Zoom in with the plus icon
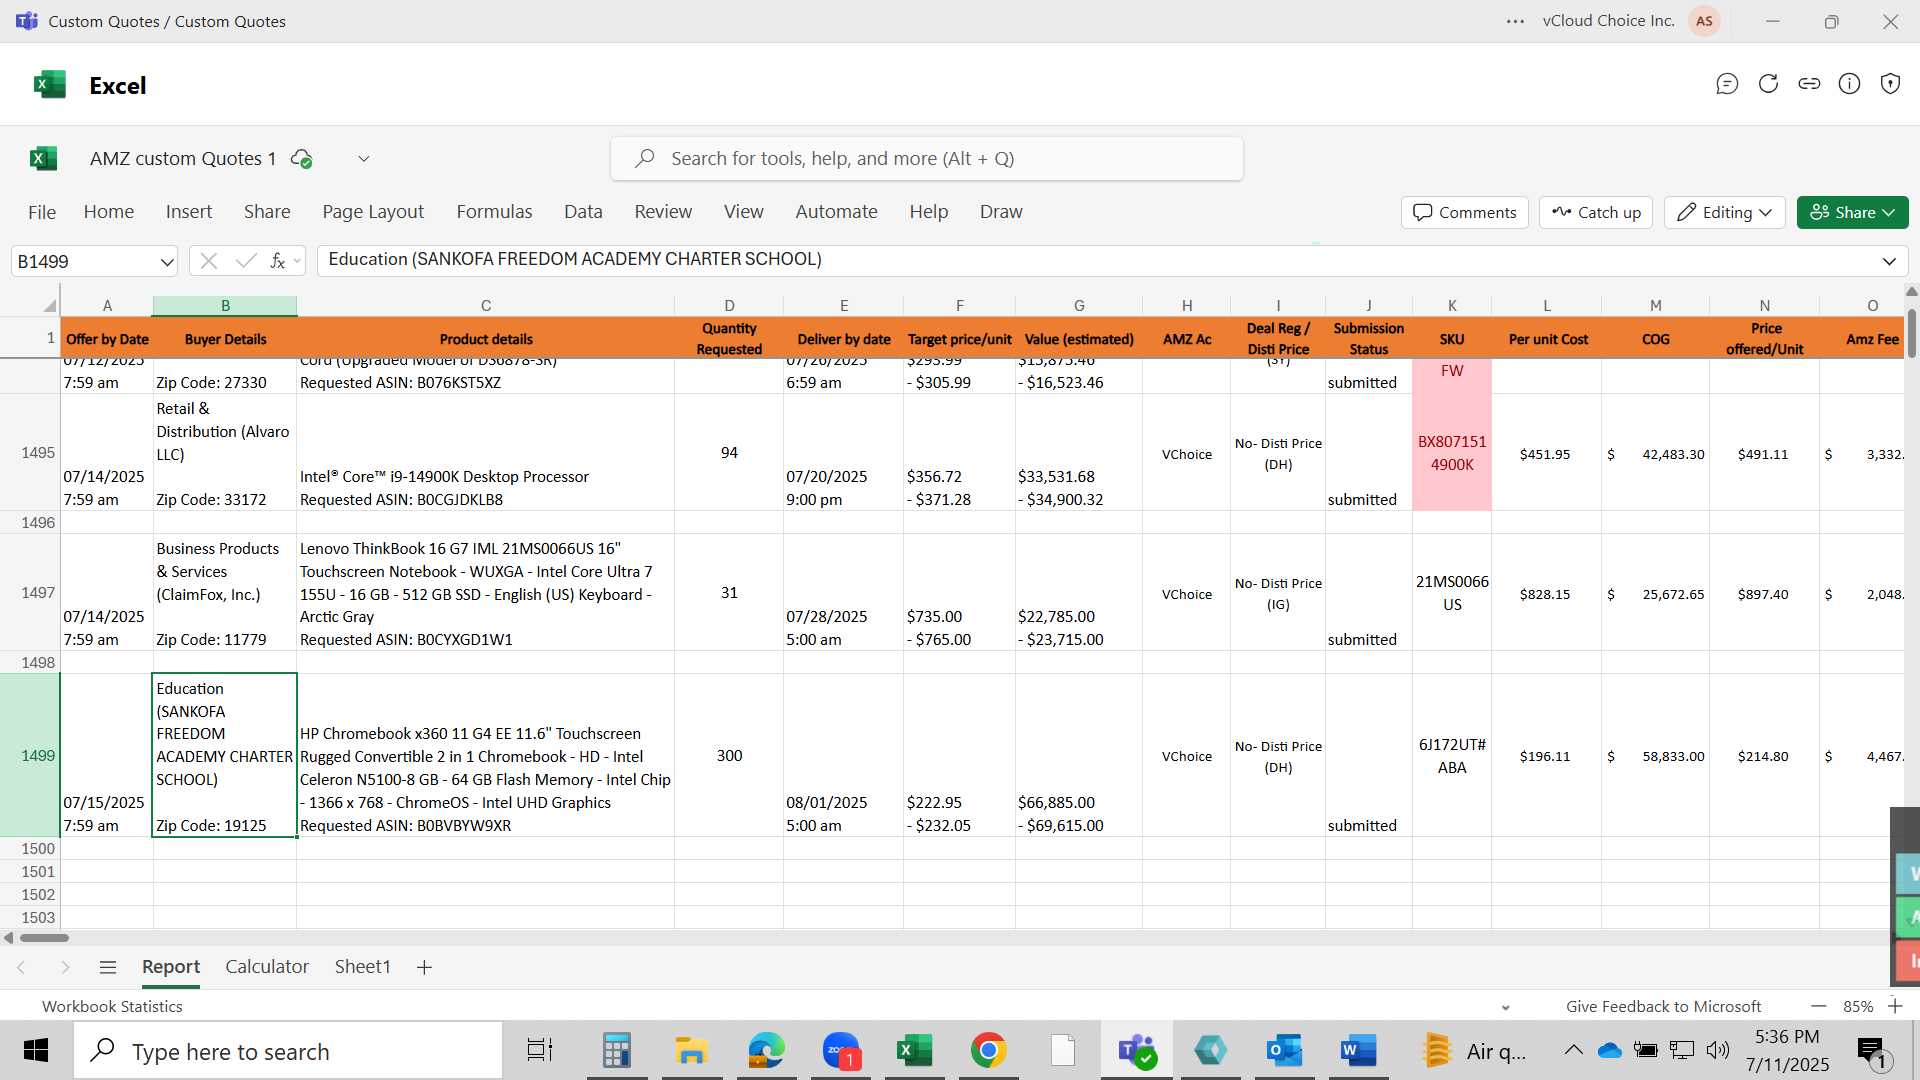 coord(1895,1006)
